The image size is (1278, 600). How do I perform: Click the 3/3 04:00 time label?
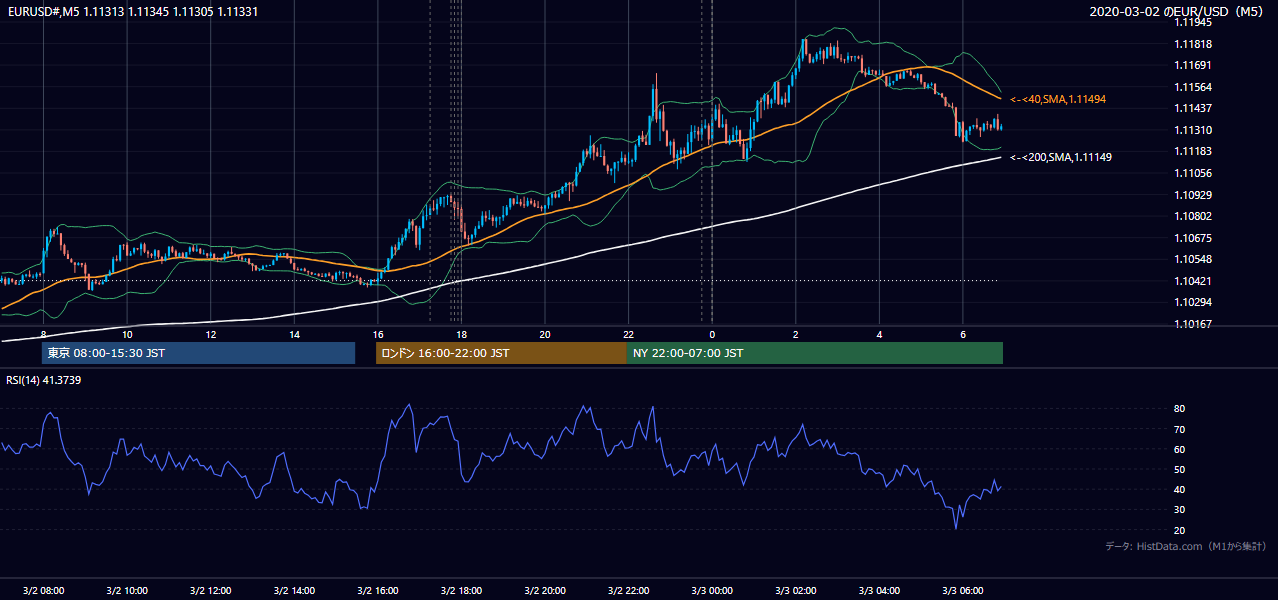coord(879,590)
